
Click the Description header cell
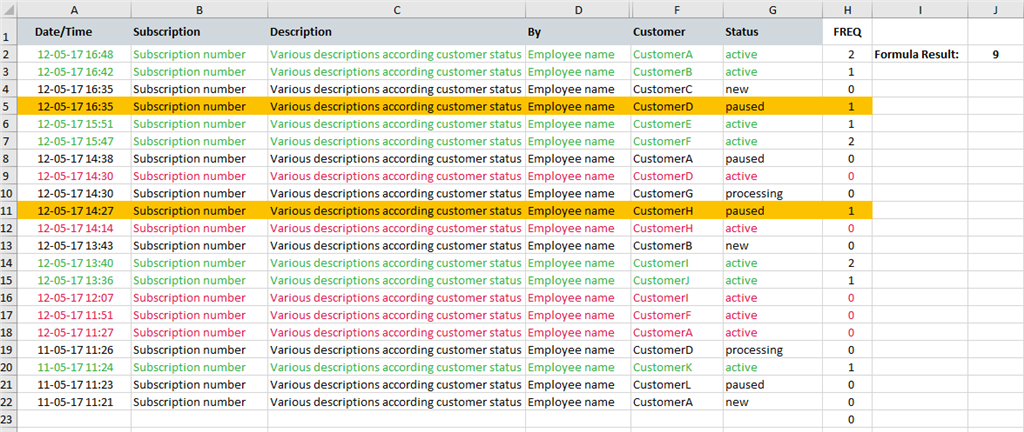(396, 32)
